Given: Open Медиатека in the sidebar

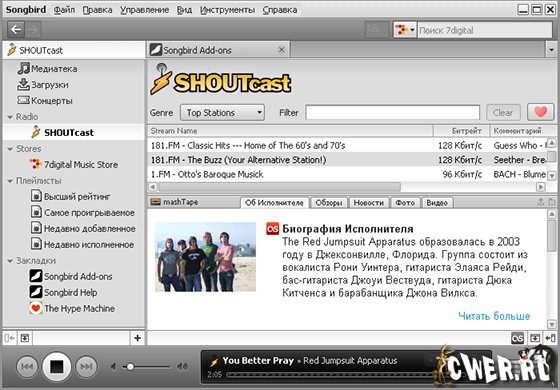Looking at the screenshot, I should [48, 69].
